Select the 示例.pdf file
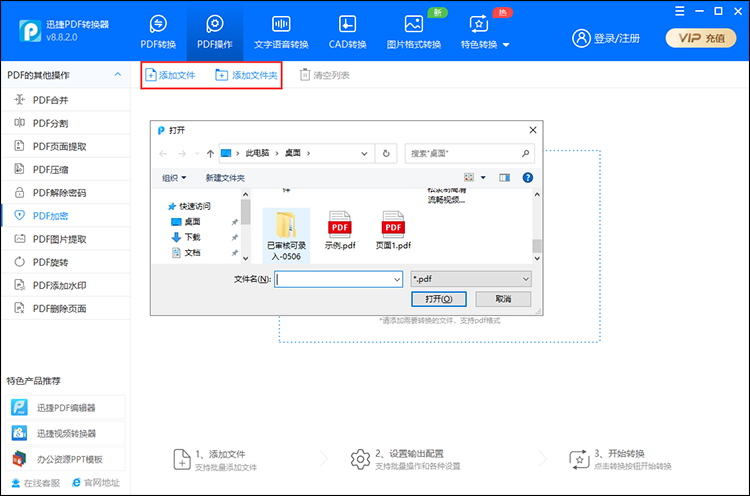The image size is (750, 496). [x=340, y=231]
